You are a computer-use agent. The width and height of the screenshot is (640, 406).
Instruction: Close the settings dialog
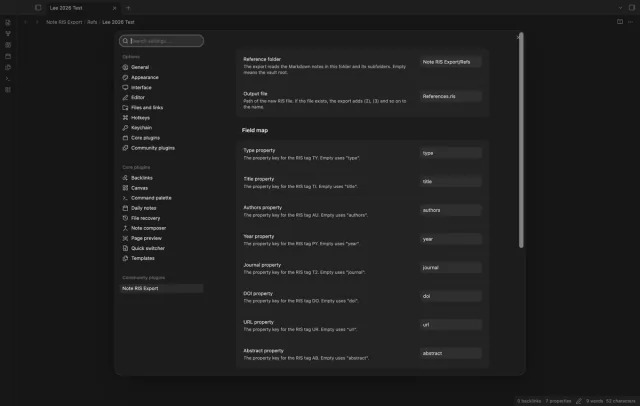[x=518, y=37]
